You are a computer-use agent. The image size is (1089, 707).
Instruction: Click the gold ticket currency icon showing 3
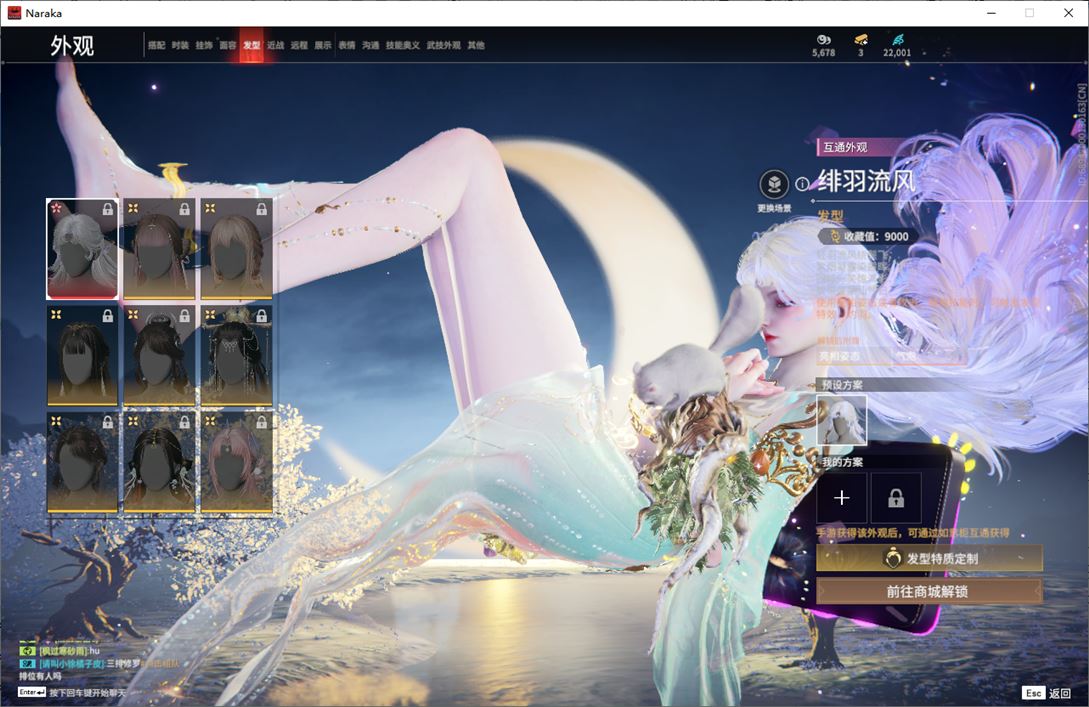(x=860, y=39)
